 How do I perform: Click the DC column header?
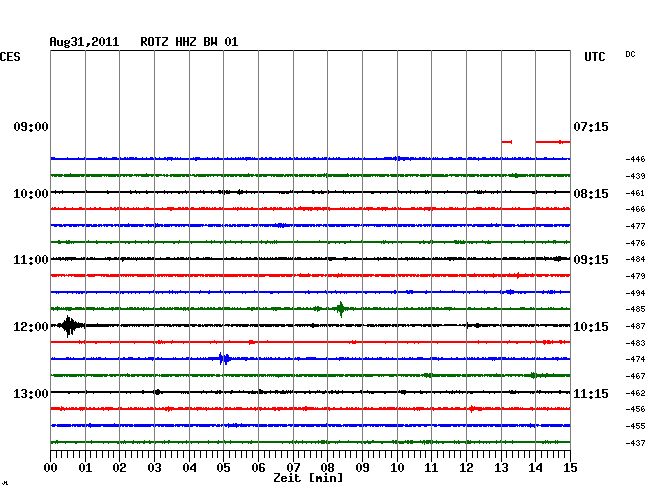tap(630, 54)
